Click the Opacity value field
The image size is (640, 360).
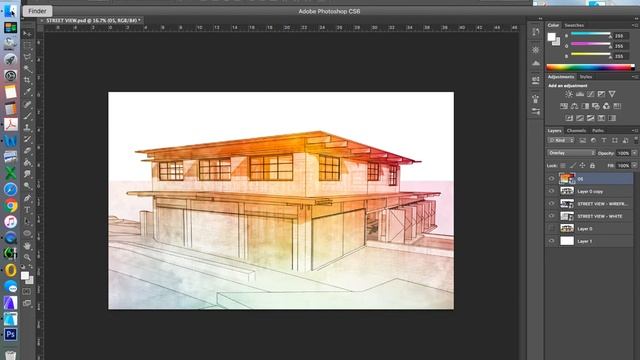point(622,153)
